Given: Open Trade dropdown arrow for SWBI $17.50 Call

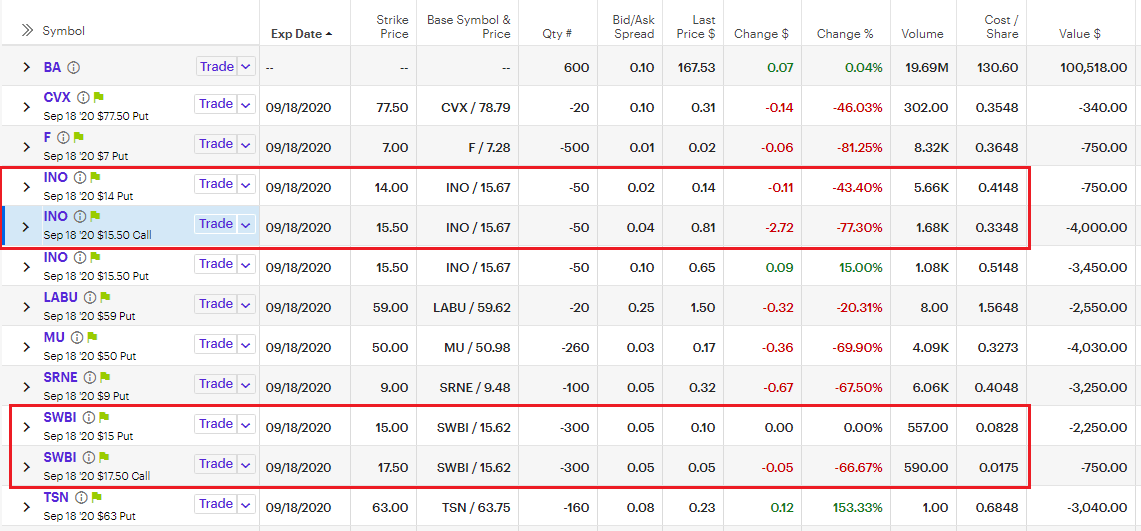Looking at the screenshot, I should pos(246,464).
